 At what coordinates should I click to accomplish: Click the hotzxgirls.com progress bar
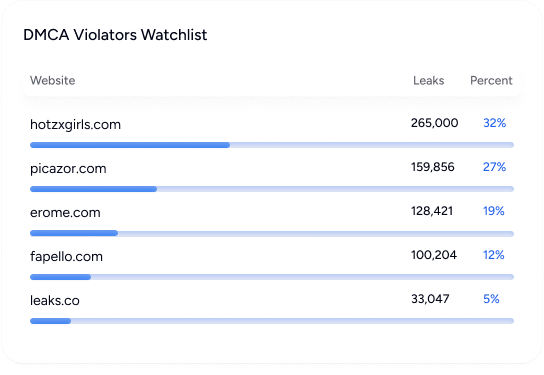(x=272, y=145)
